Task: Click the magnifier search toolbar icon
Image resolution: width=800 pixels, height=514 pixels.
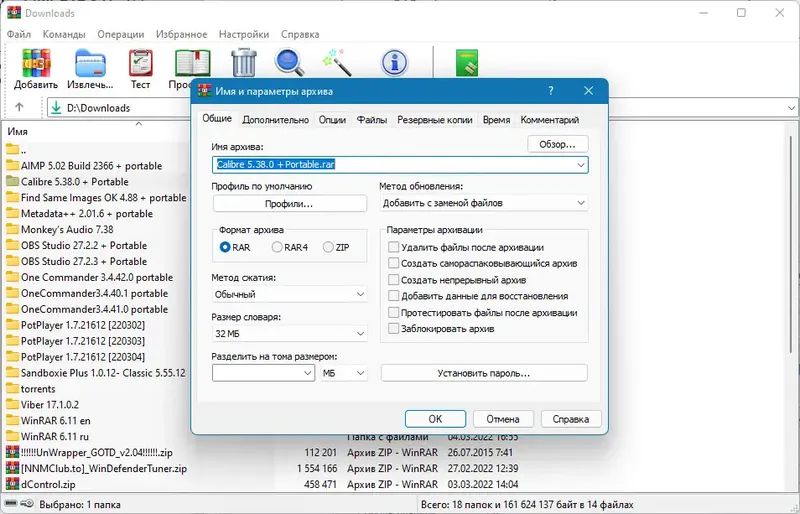Action: (x=289, y=62)
